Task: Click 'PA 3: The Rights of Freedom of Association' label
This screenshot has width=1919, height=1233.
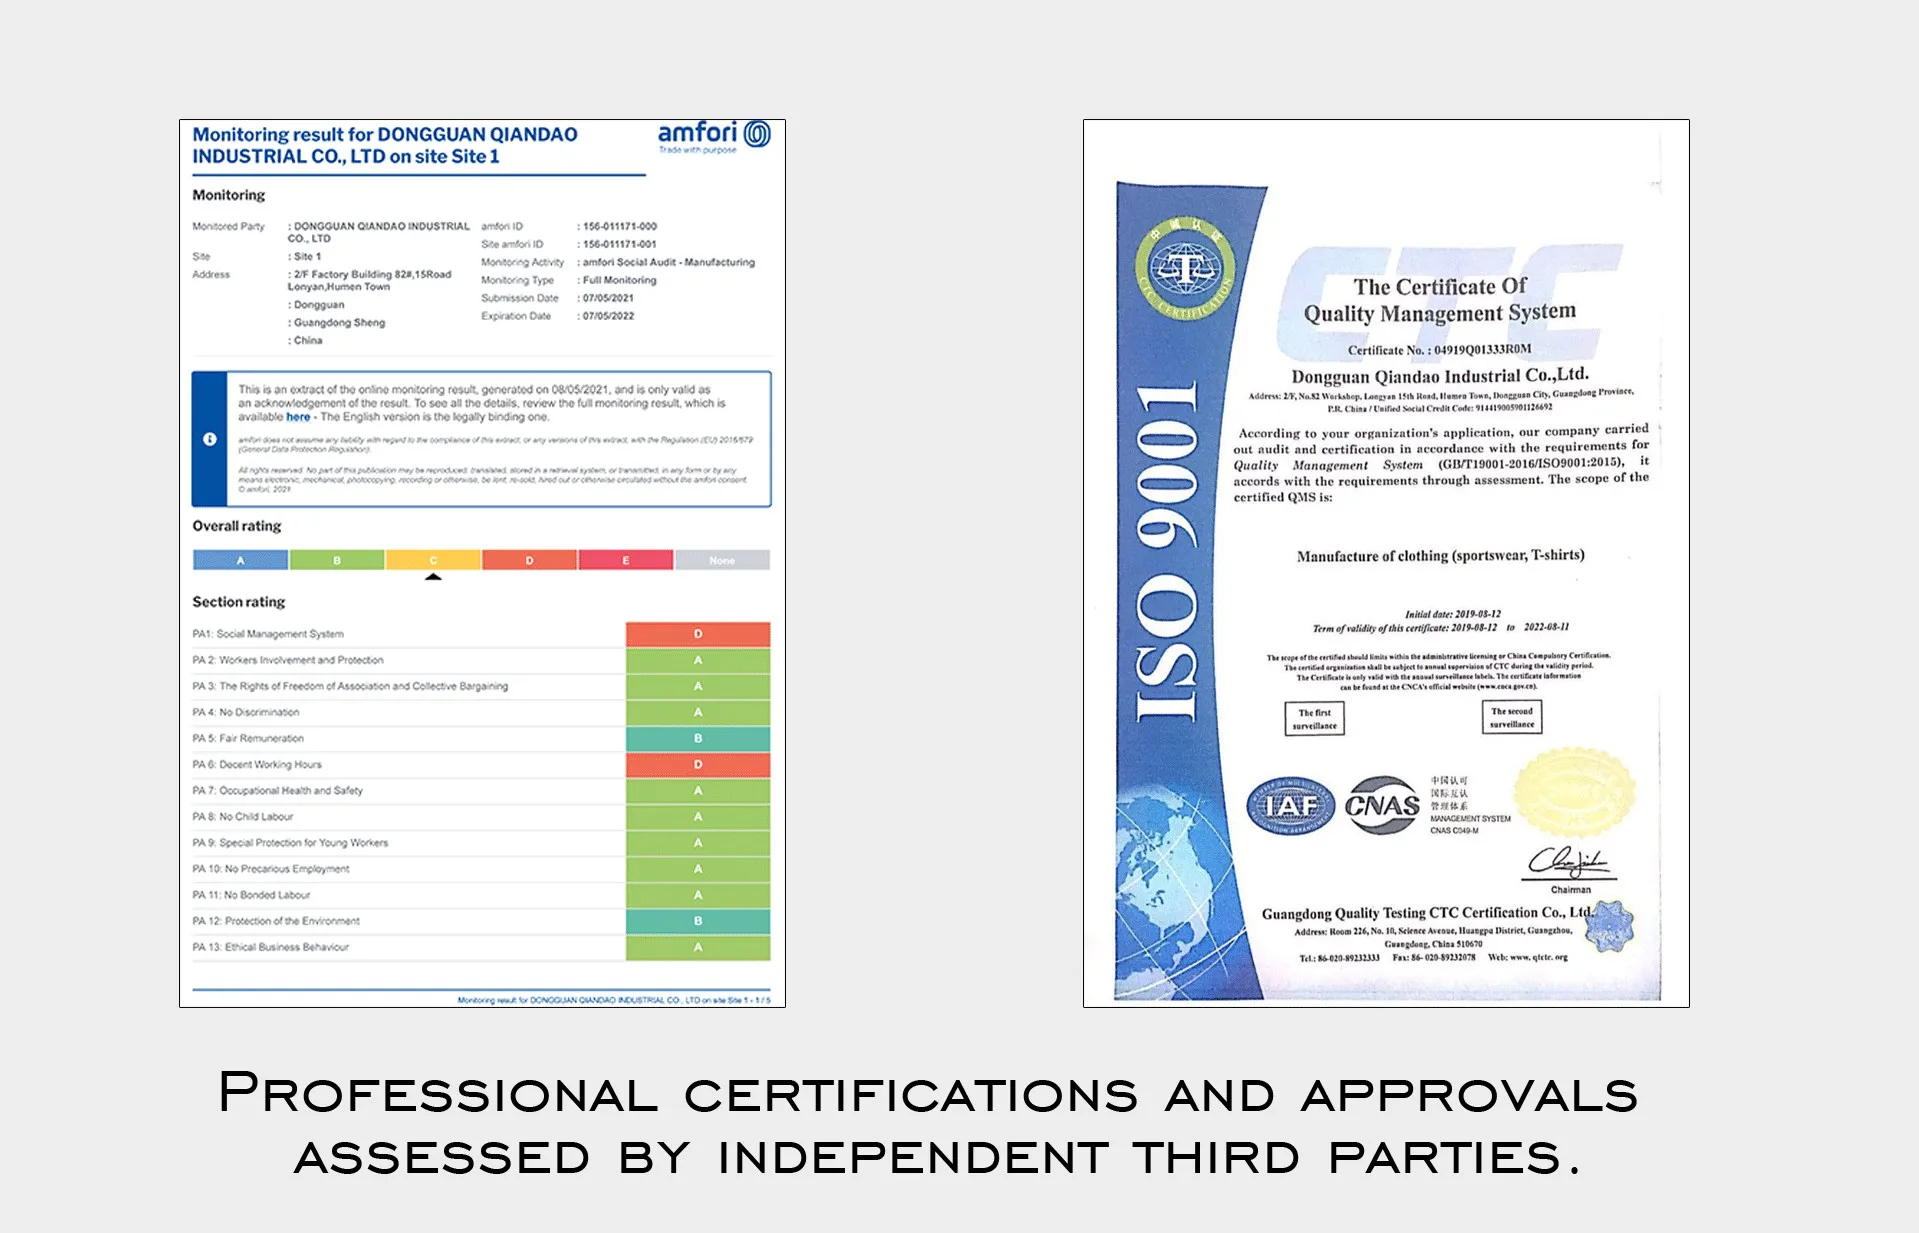Action: click(350, 686)
